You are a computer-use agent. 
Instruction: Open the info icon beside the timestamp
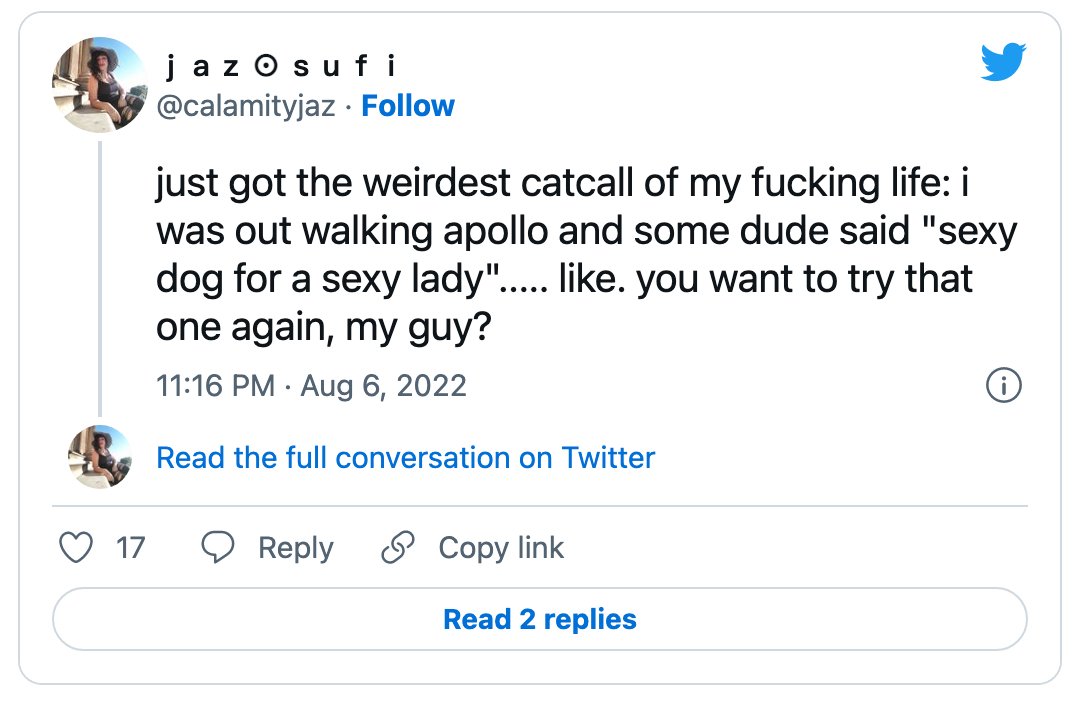coord(1004,385)
